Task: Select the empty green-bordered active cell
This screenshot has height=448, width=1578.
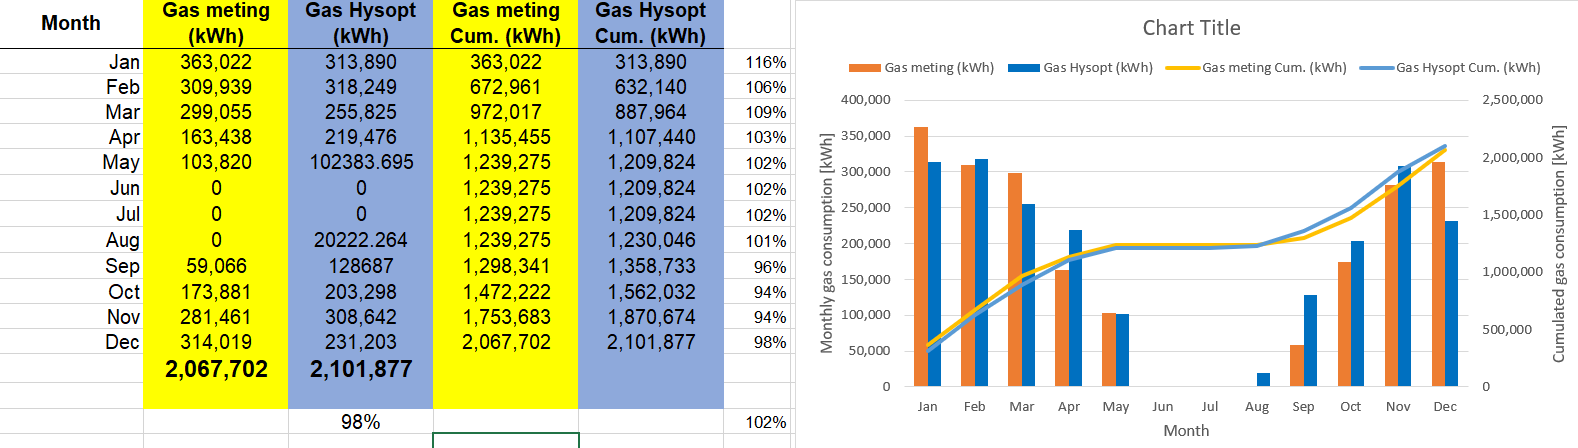Action: pyautogui.click(x=505, y=440)
